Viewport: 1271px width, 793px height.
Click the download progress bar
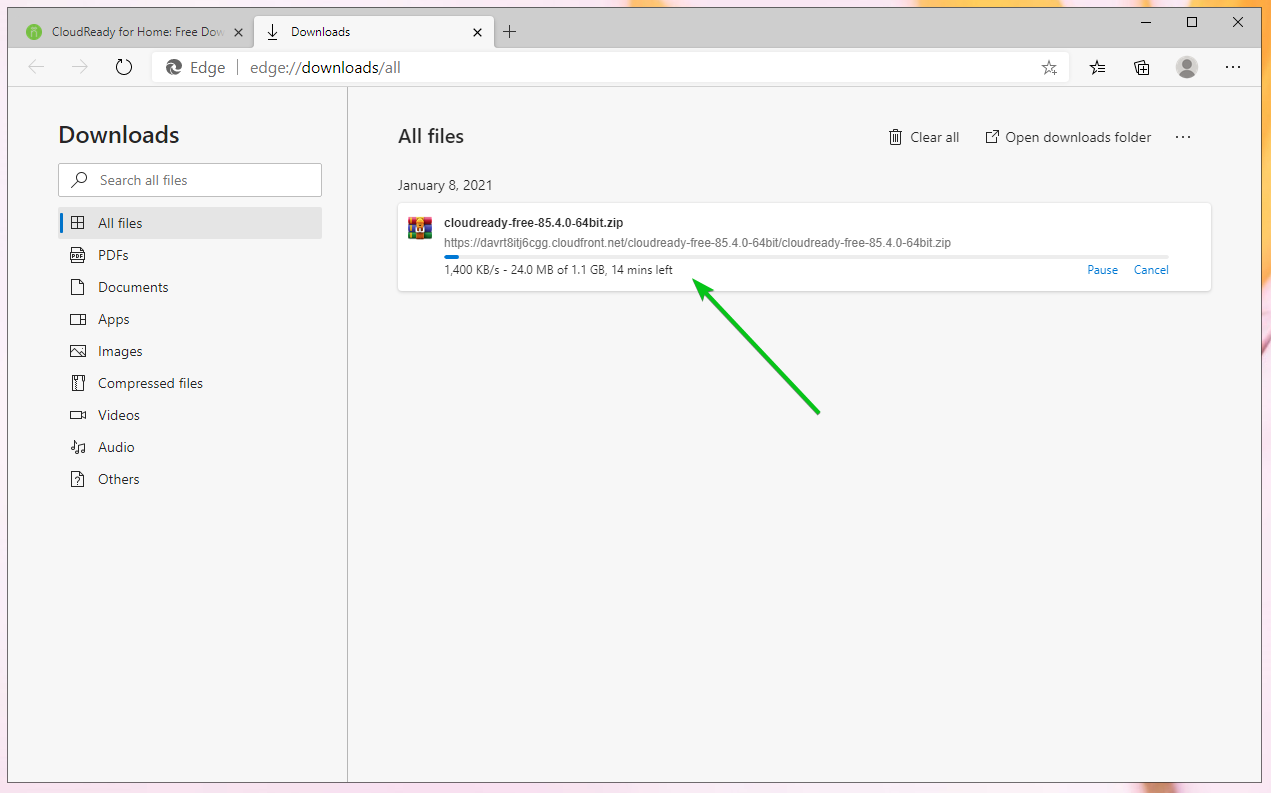[x=806, y=257]
